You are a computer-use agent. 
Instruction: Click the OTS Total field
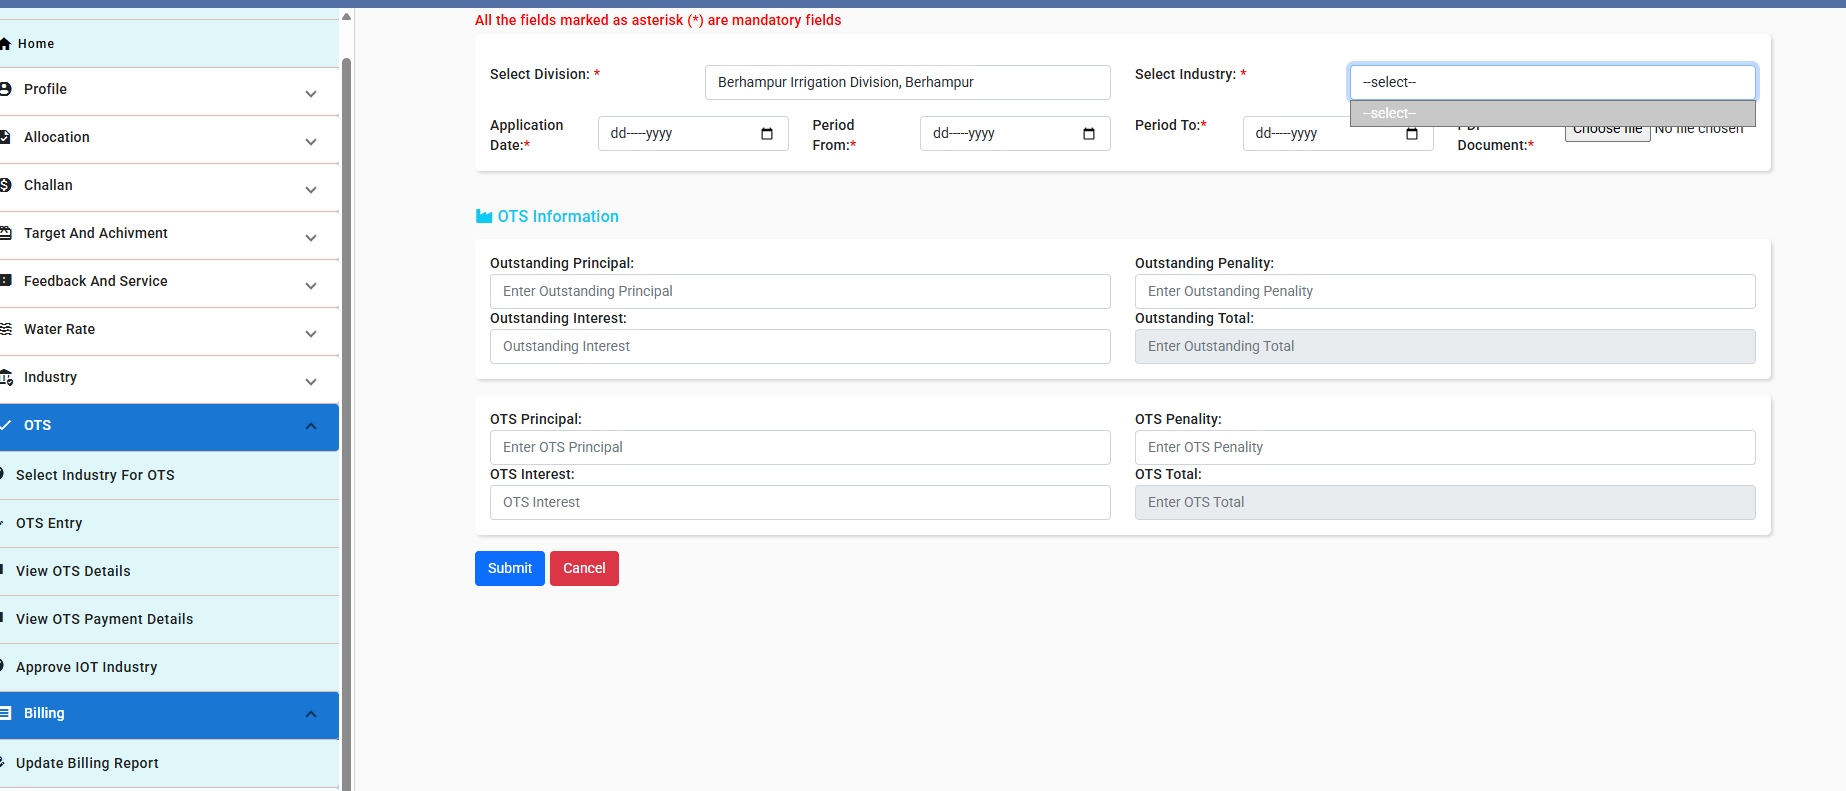coord(1445,502)
